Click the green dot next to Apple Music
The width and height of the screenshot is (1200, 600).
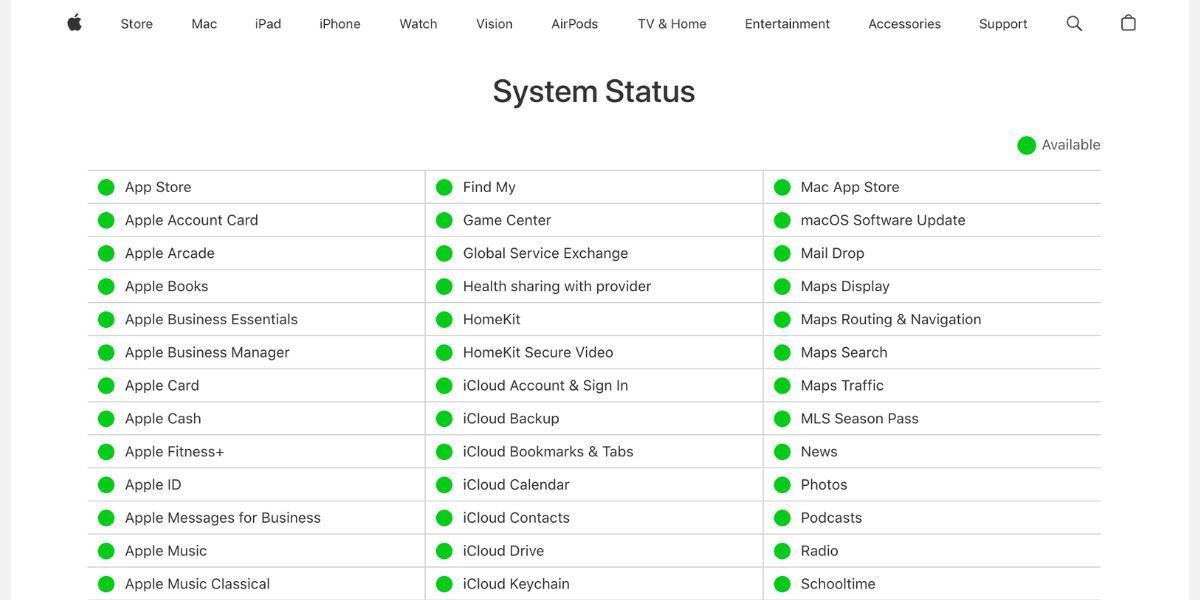coord(105,550)
